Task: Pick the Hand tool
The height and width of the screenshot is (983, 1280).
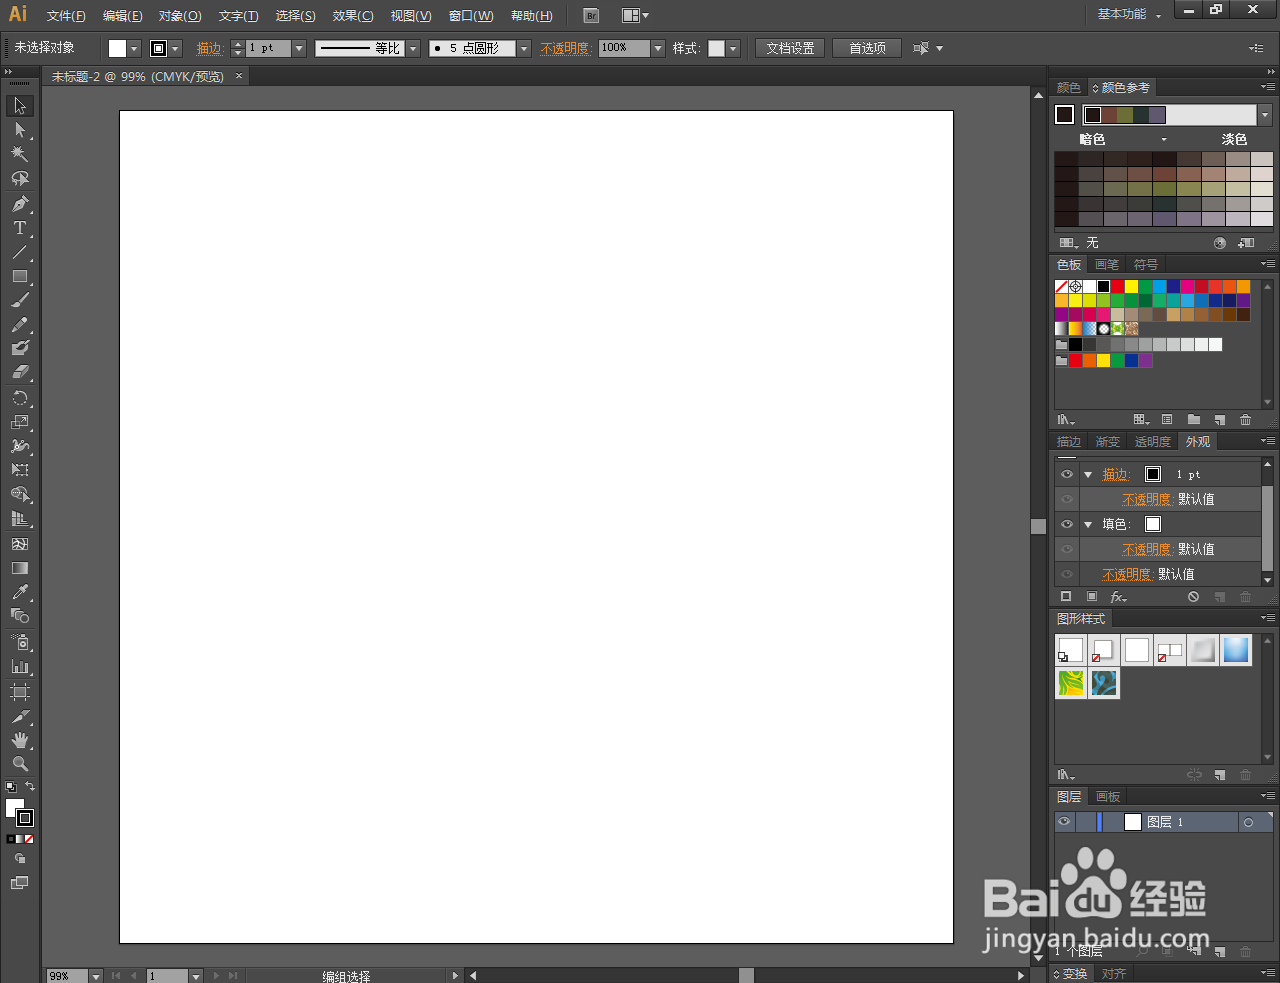Action: point(19,740)
